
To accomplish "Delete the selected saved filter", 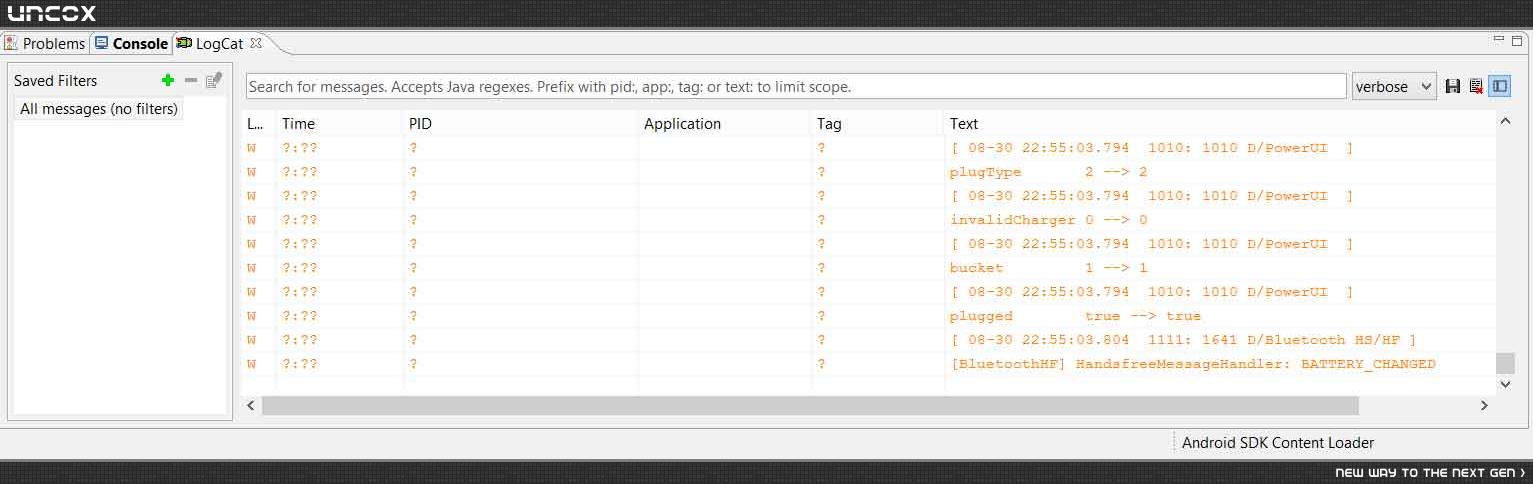I will 191,80.
